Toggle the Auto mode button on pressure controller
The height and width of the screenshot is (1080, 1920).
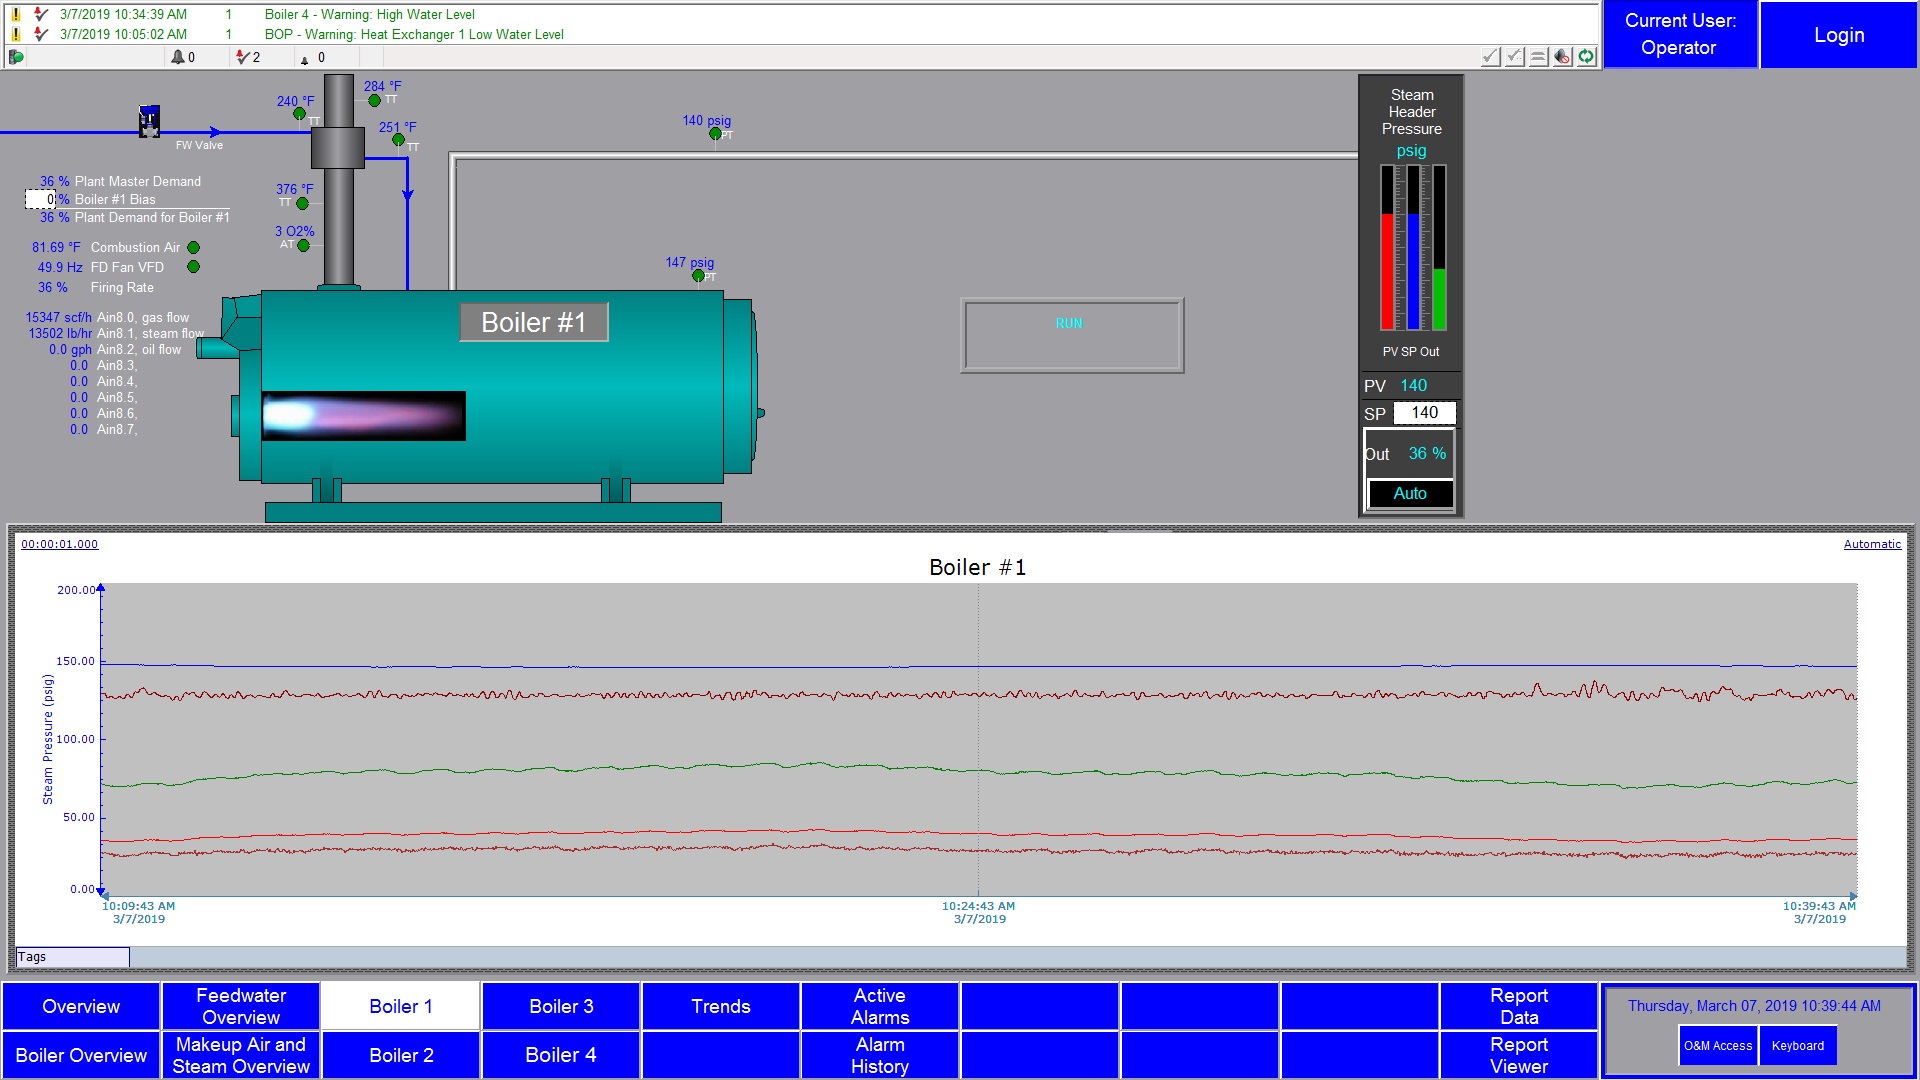pos(1410,493)
